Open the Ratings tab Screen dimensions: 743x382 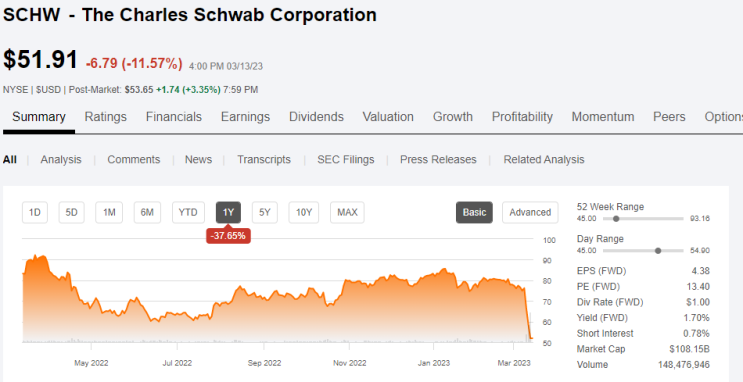[106, 117]
